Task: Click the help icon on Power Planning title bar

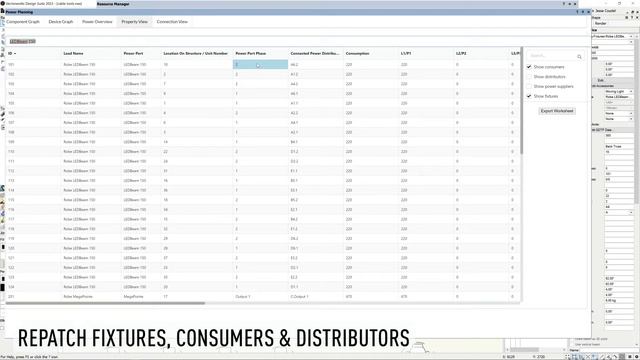Action: click(577, 12)
